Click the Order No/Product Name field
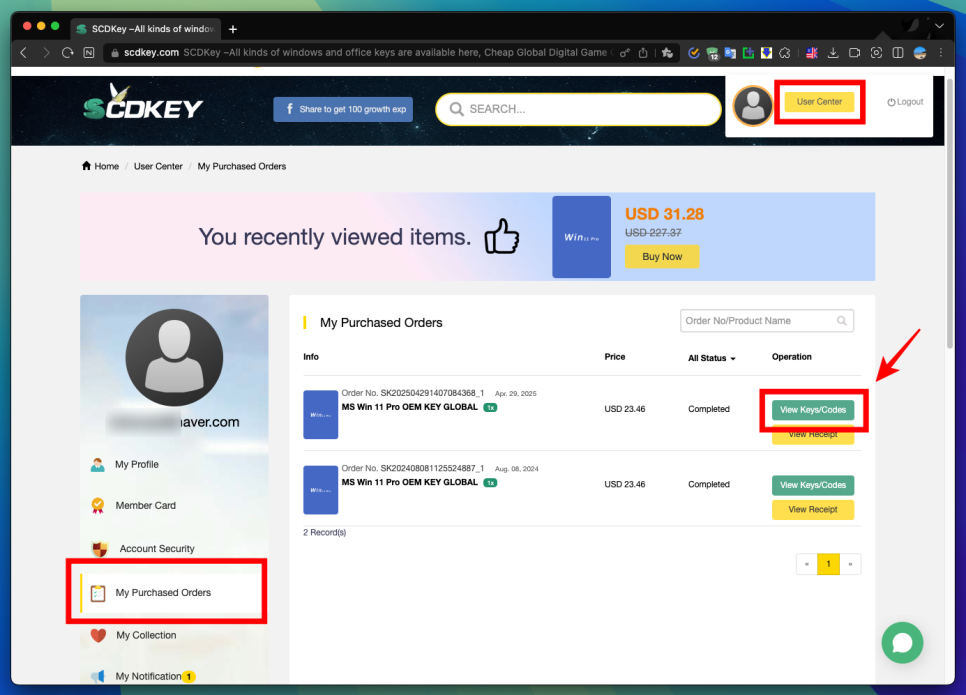Image resolution: width=966 pixels, height=695 pixels. point(766,320)
